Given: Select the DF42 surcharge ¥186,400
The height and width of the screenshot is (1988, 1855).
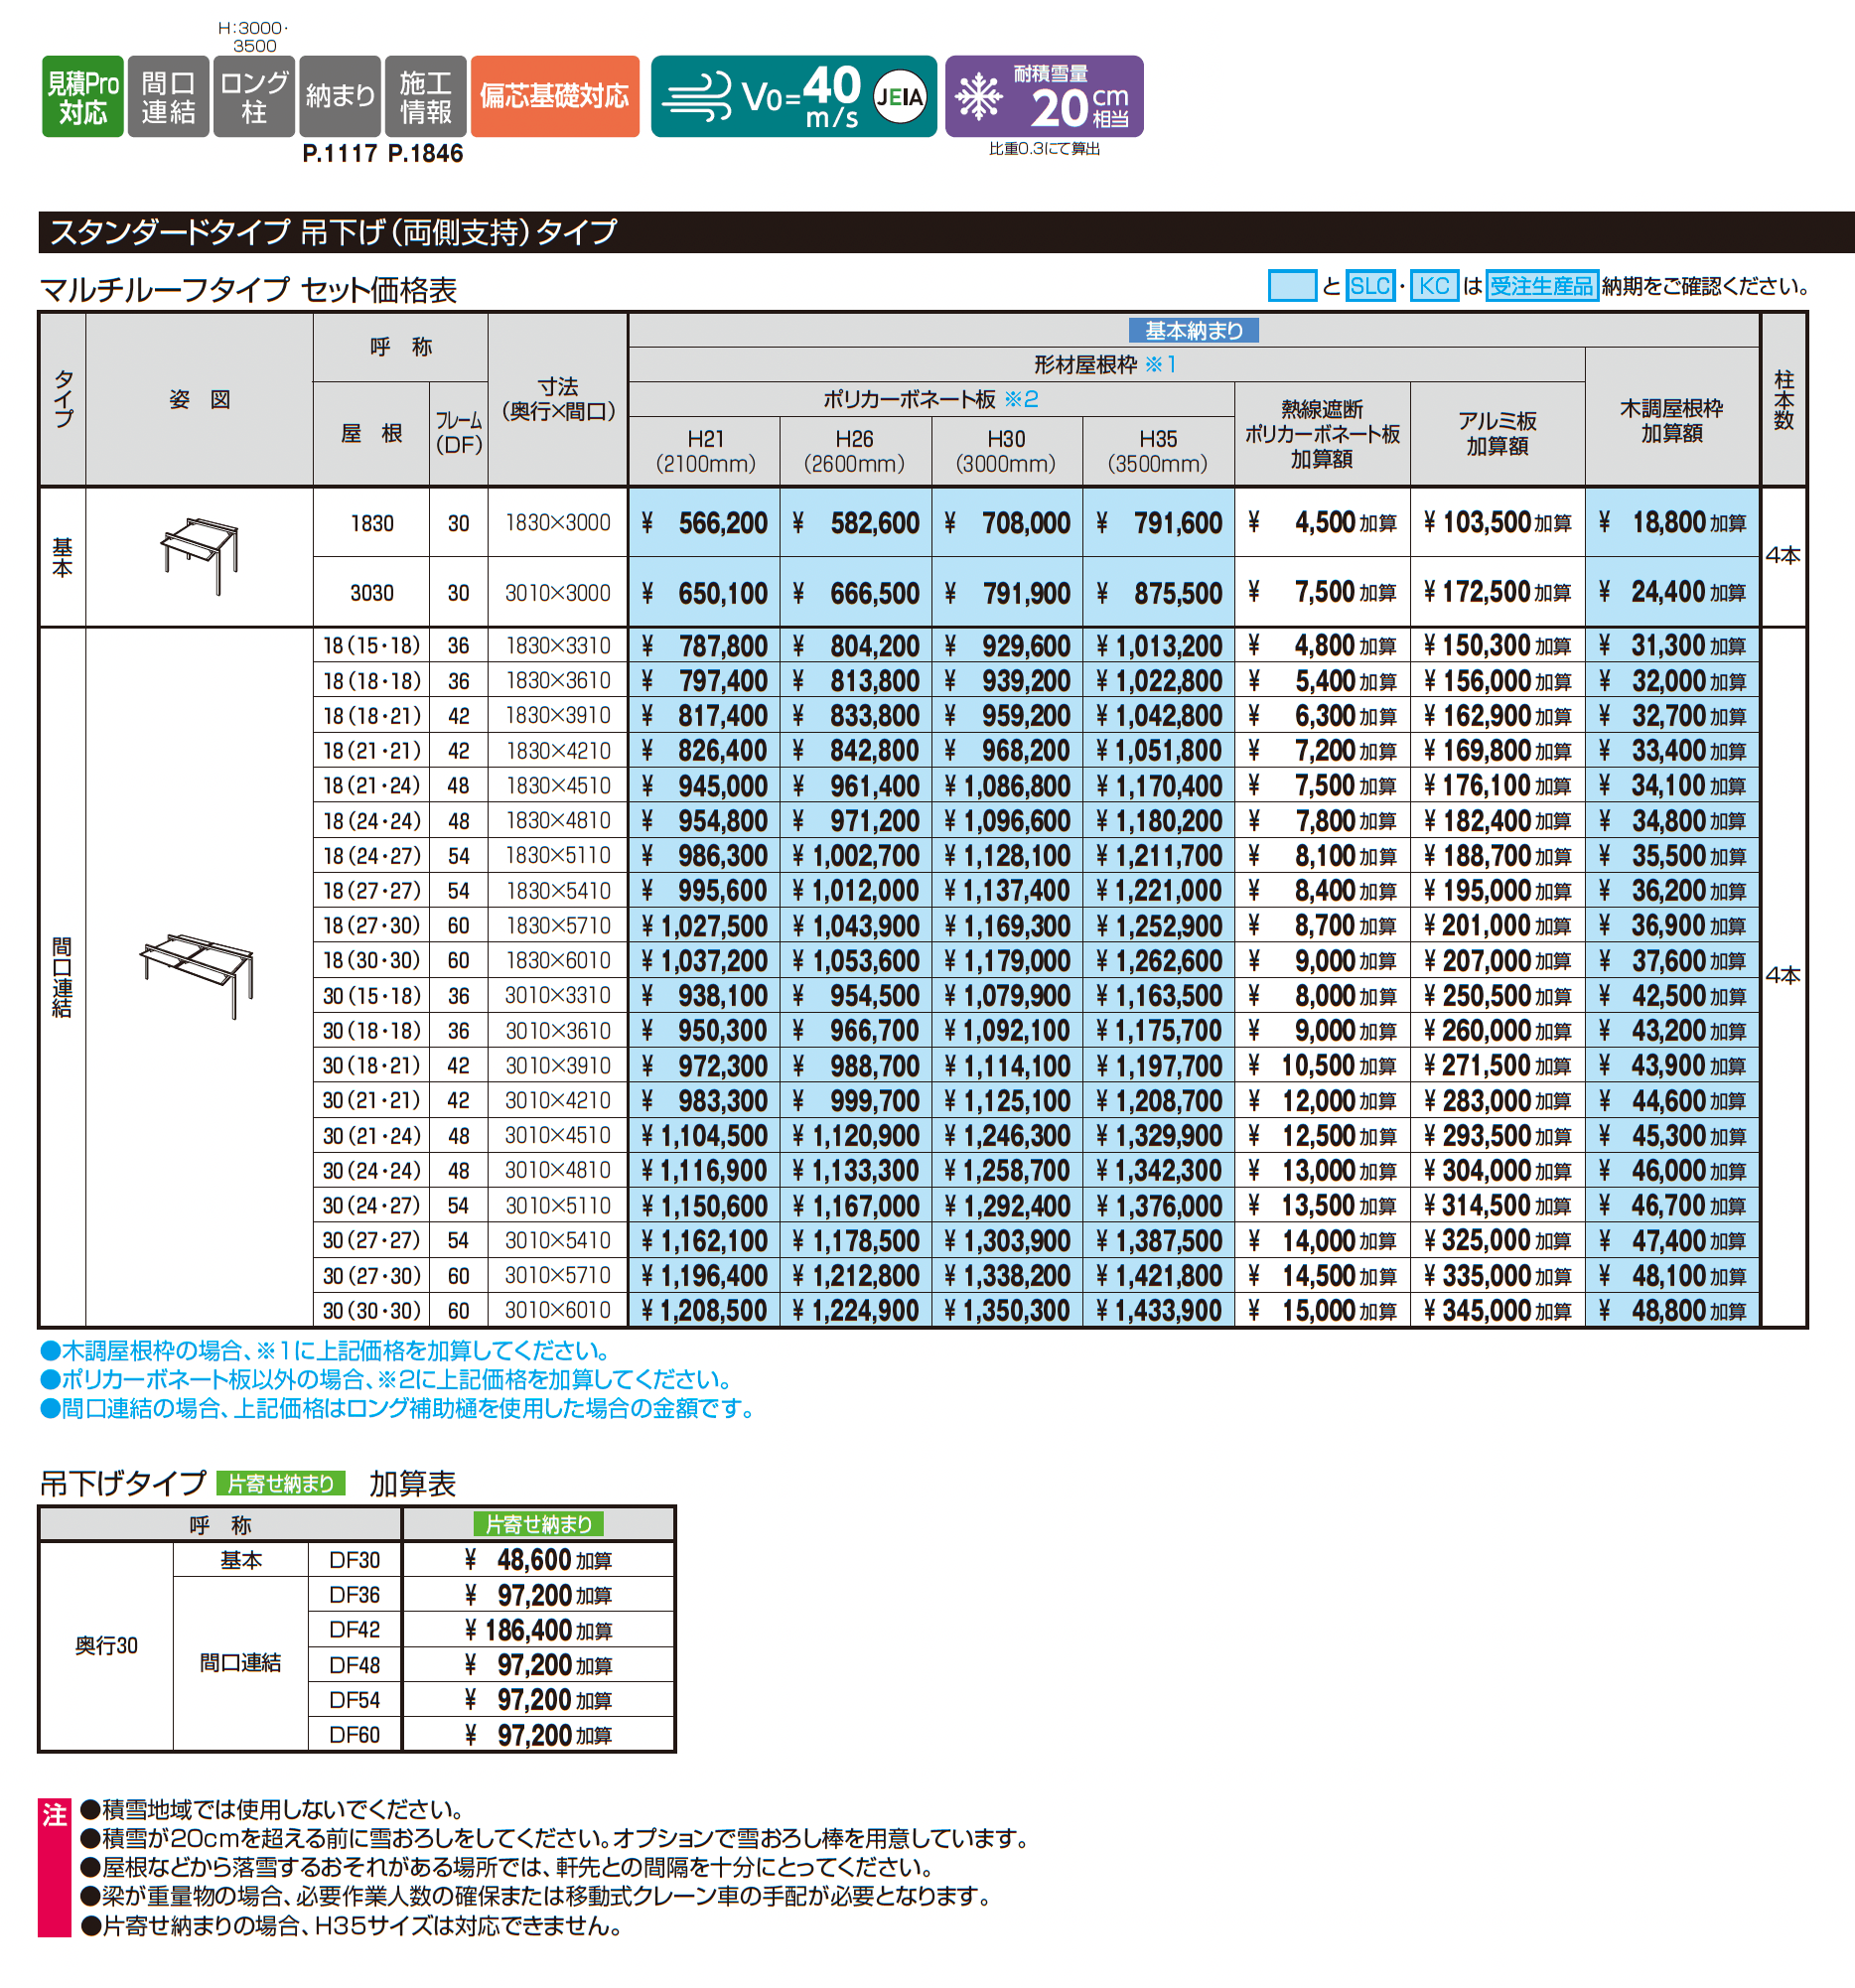Looking at the screenshot, I should [538, 1630].
